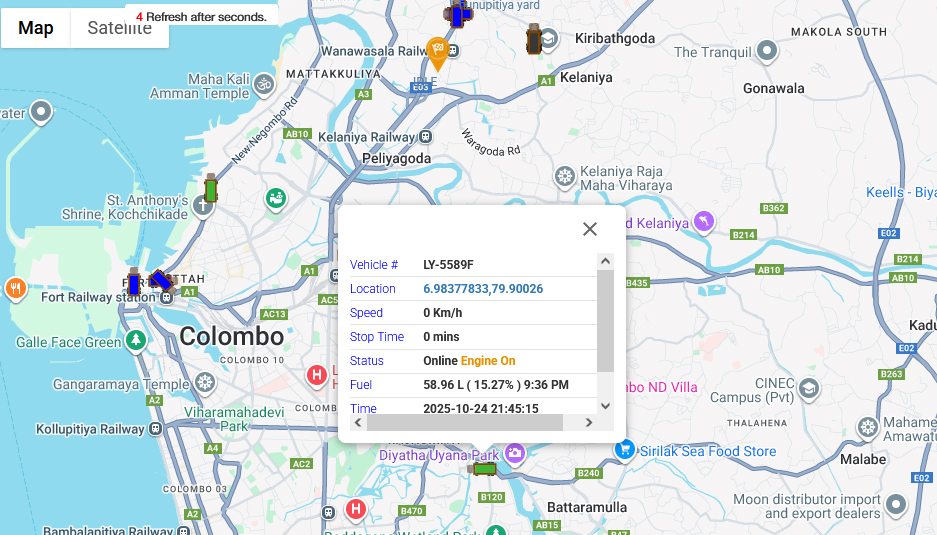Select the dark vehicle marker near Kiribathgoda
Screen dimensions: 937x535
(533, 39)
